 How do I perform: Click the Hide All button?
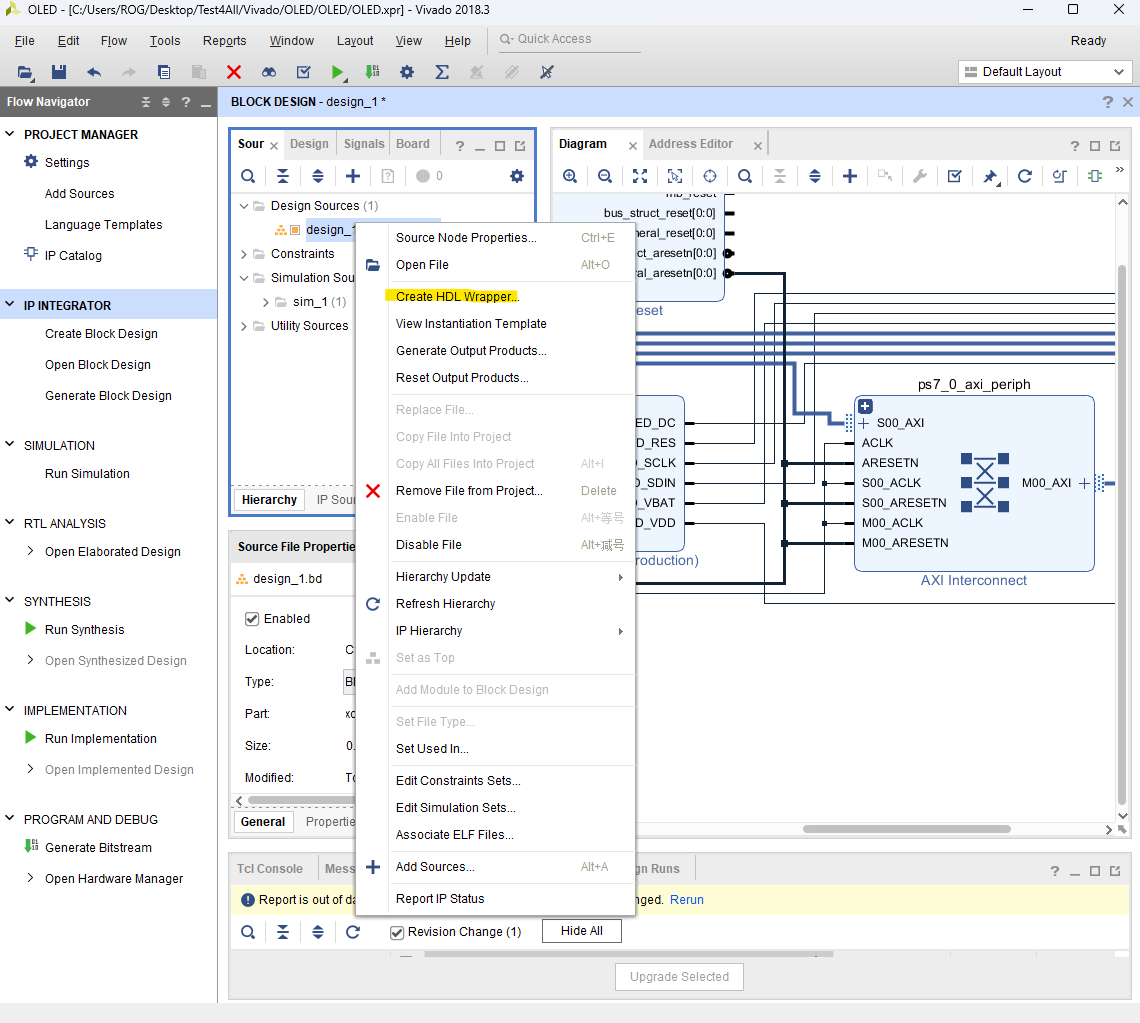click(x=582, y=931)
